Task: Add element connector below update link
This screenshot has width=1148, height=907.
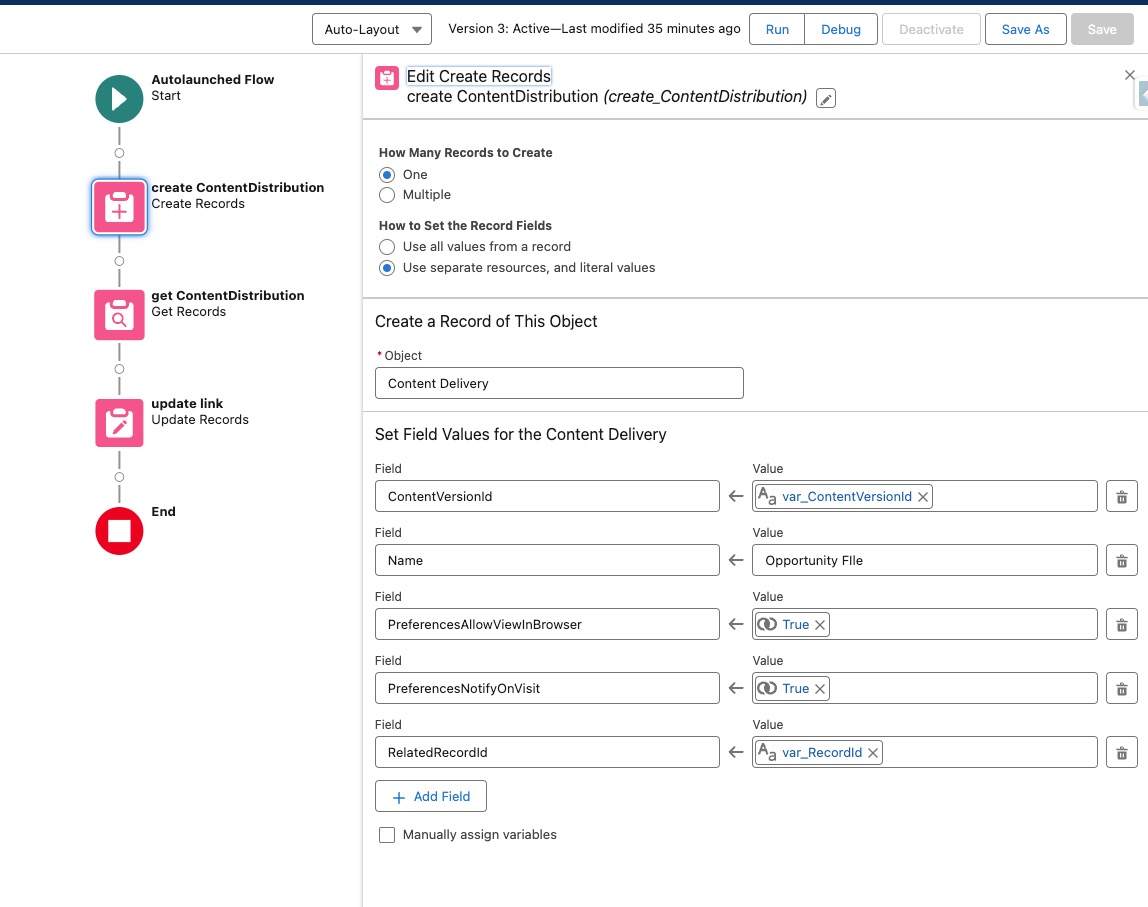Action: pyautogui.click(x=119, y=477)
